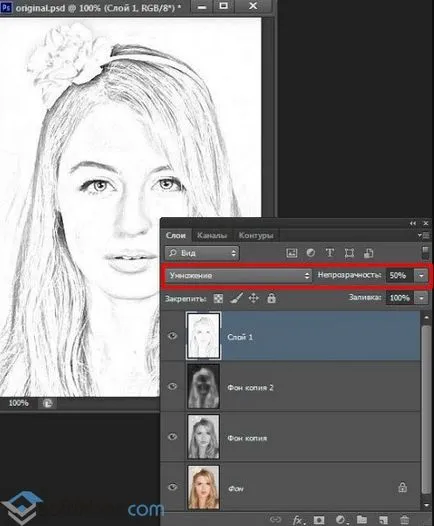Hide the Фон копия 2 layer
434x526 pixels.
tap(172, 386)
